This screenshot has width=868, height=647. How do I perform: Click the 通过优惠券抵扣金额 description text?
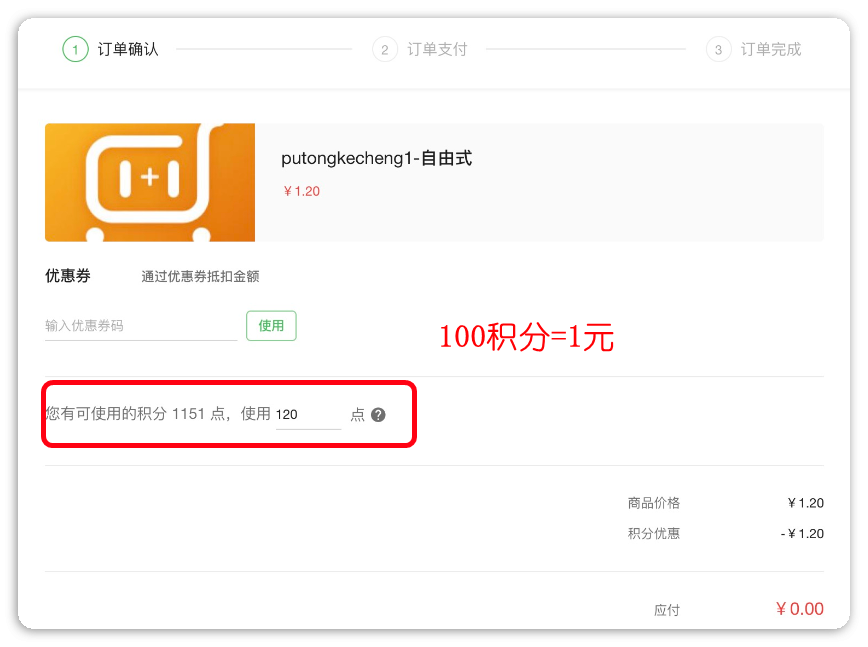click(200, 277)
